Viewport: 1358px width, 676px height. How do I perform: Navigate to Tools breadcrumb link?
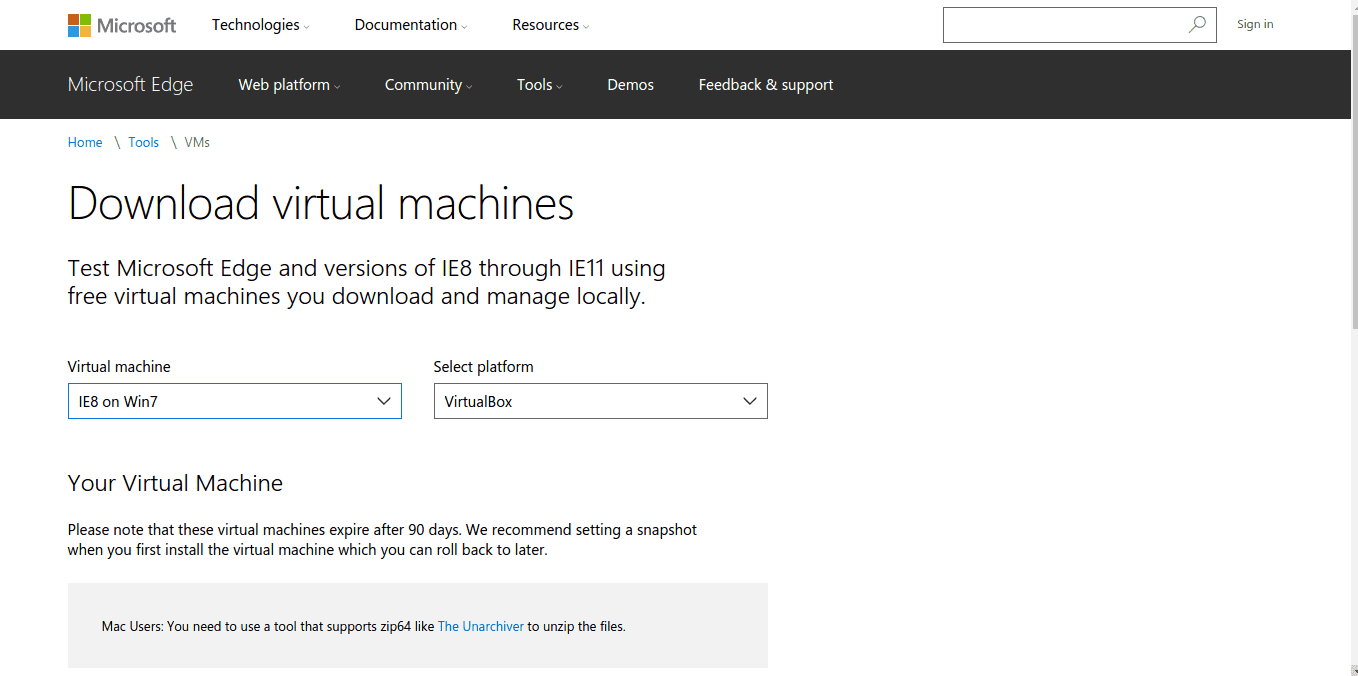tap(143, 142)
